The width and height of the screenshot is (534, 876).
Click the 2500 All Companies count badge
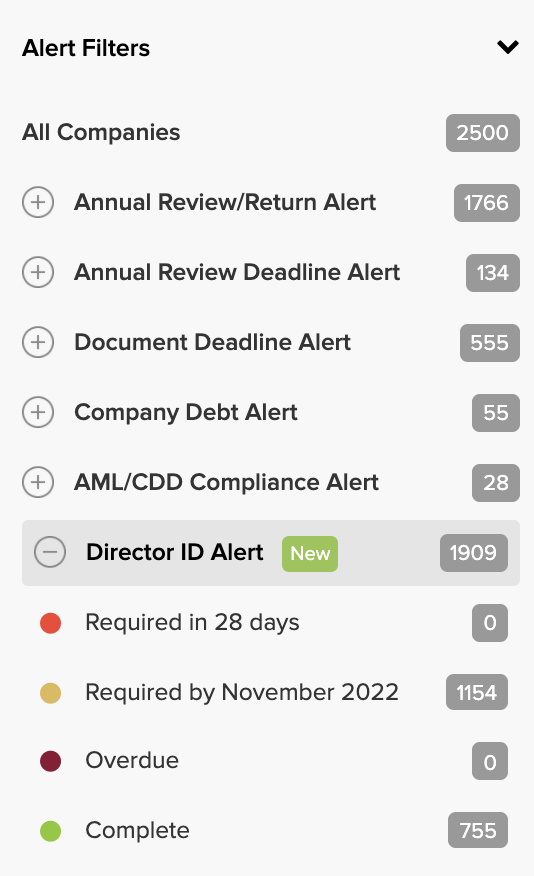(x=483, y=133)
